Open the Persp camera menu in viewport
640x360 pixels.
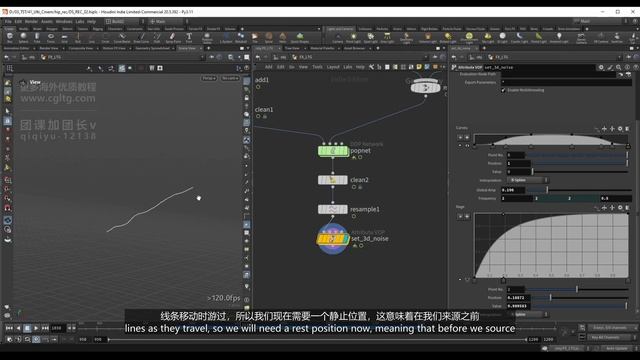(x=209, y=78)
